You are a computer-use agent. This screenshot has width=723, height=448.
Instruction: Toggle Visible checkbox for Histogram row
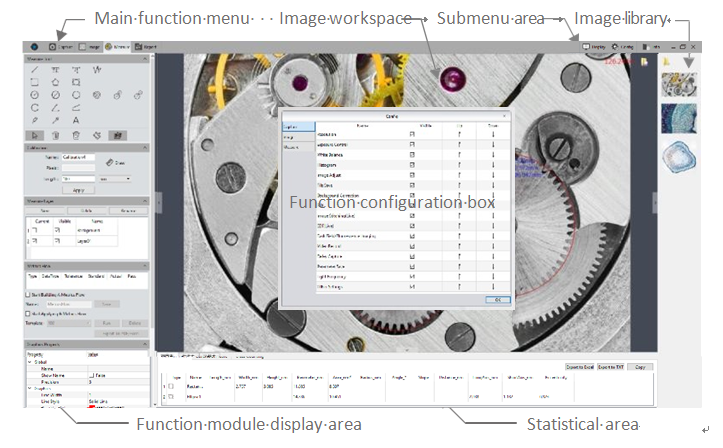pos(412,165)
